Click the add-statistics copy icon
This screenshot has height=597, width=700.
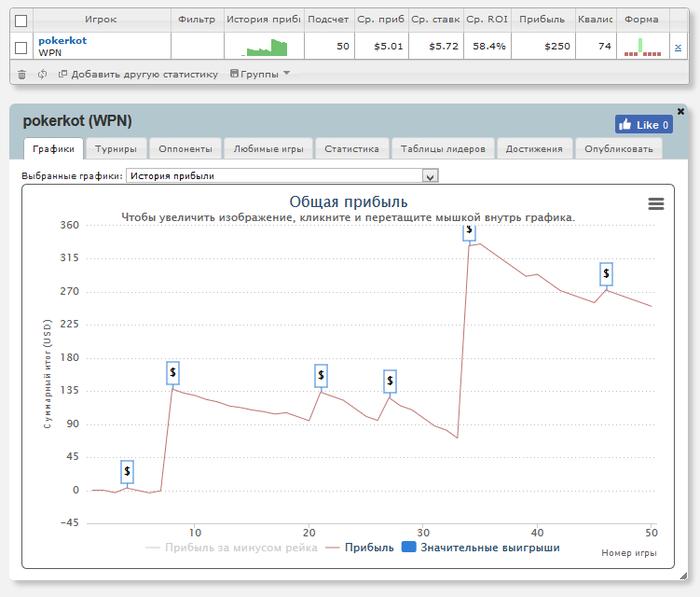pyautogui.click(x=62, y=74)
